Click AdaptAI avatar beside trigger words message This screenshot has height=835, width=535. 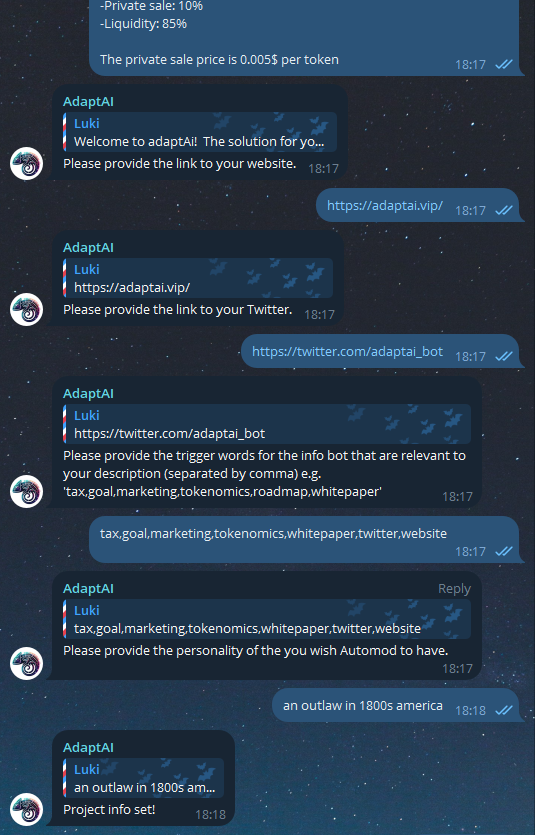click(x=27, y=491)
